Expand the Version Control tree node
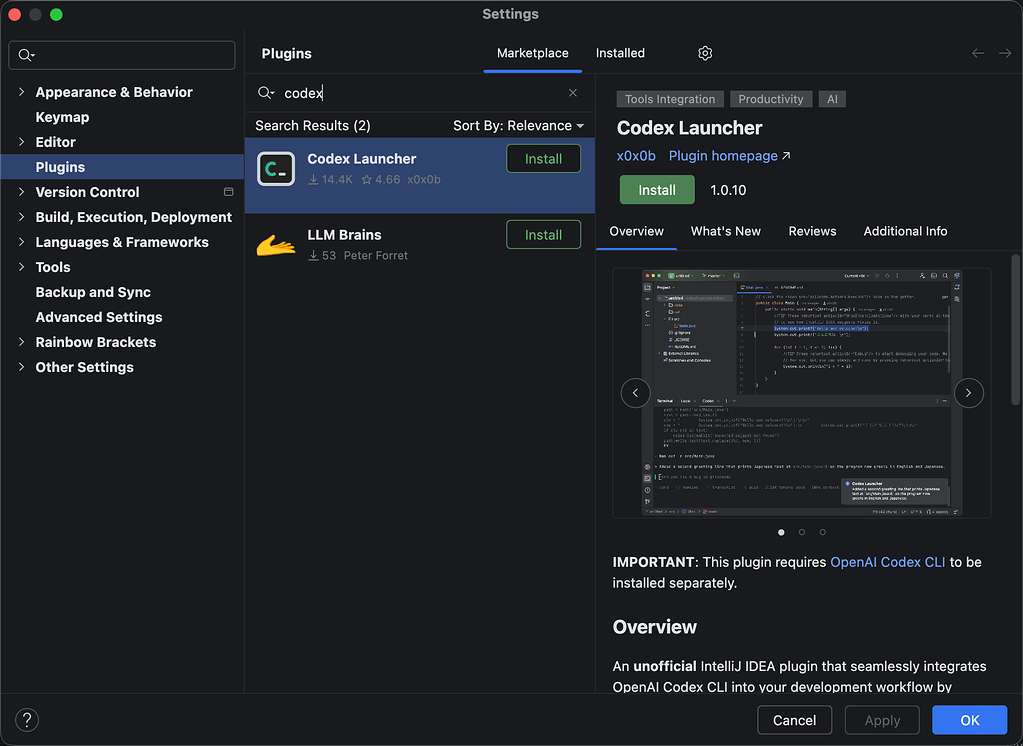The width and height of the screenshot is (1023, 746). [x=22, y=192]
